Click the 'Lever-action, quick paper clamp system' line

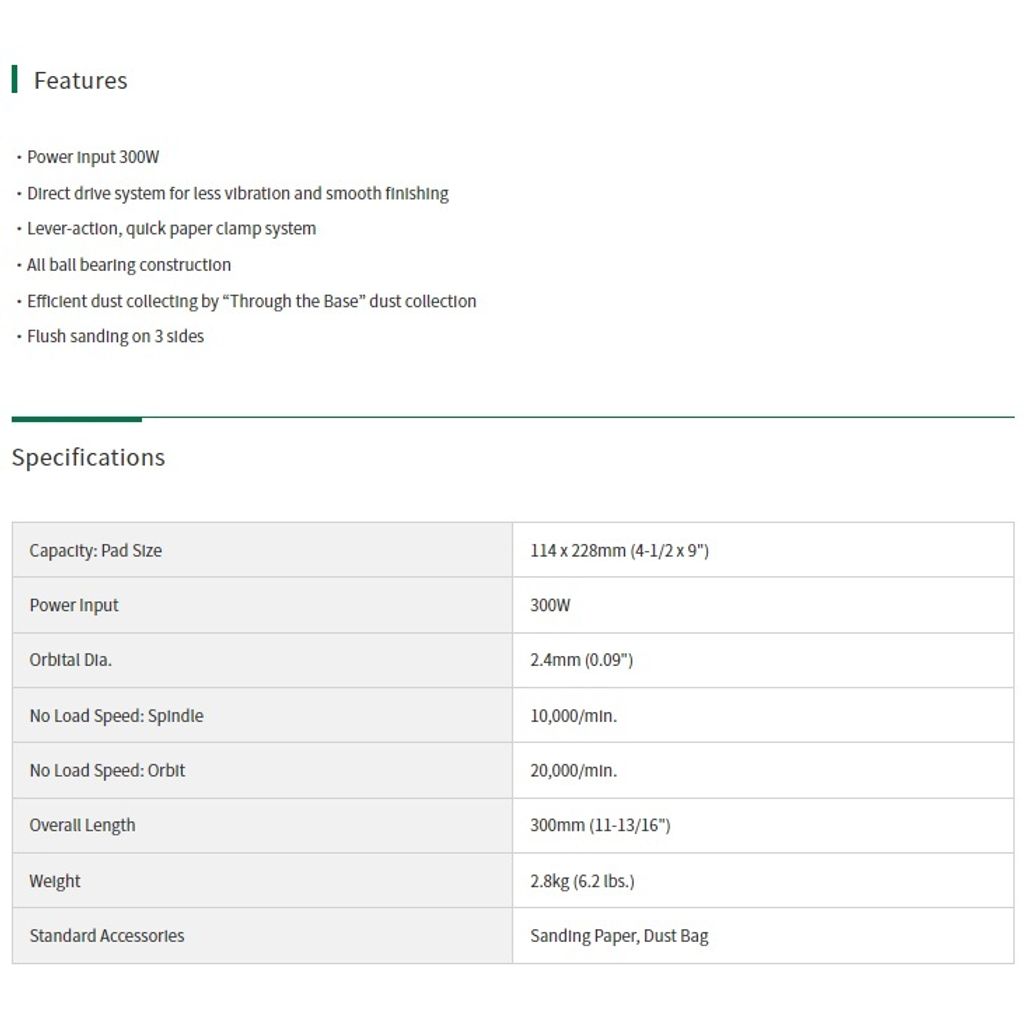[171, 229]
